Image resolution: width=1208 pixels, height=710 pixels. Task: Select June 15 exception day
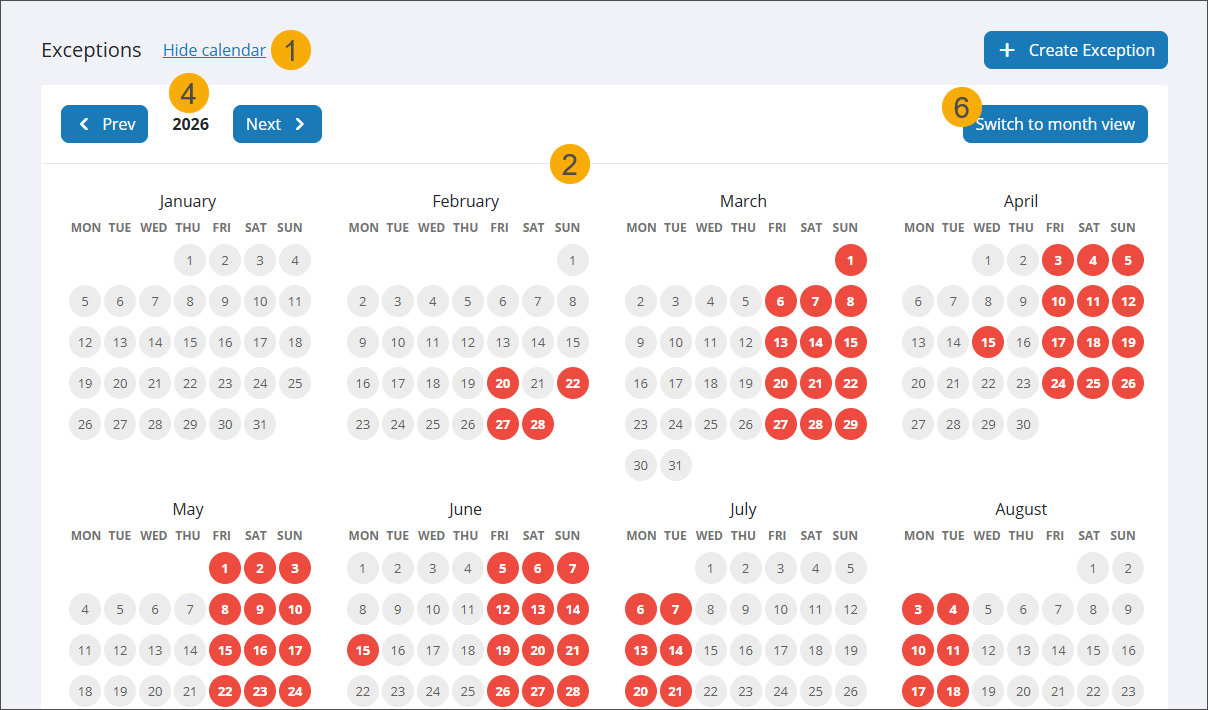pos(363,650)
